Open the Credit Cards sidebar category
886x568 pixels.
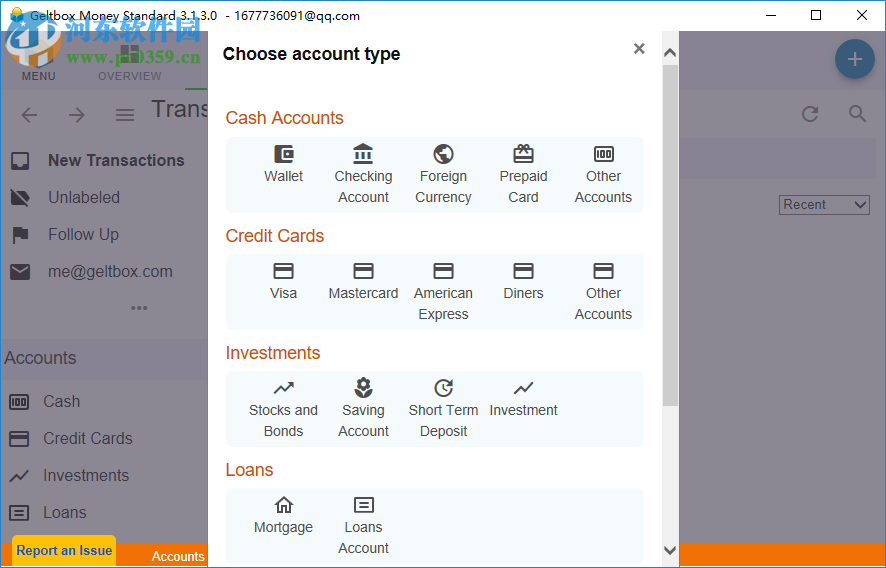[x=87, y=439]
